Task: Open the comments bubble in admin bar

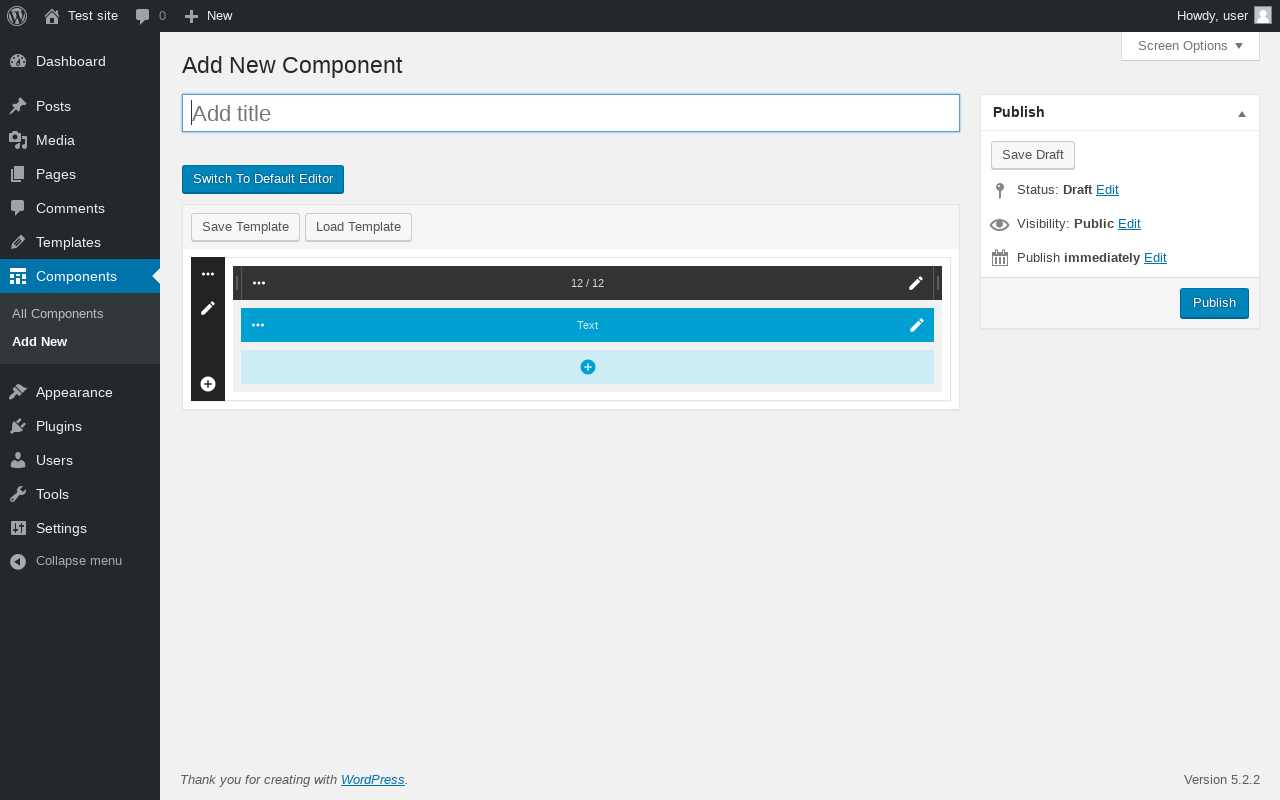Action: click(151, 16)
